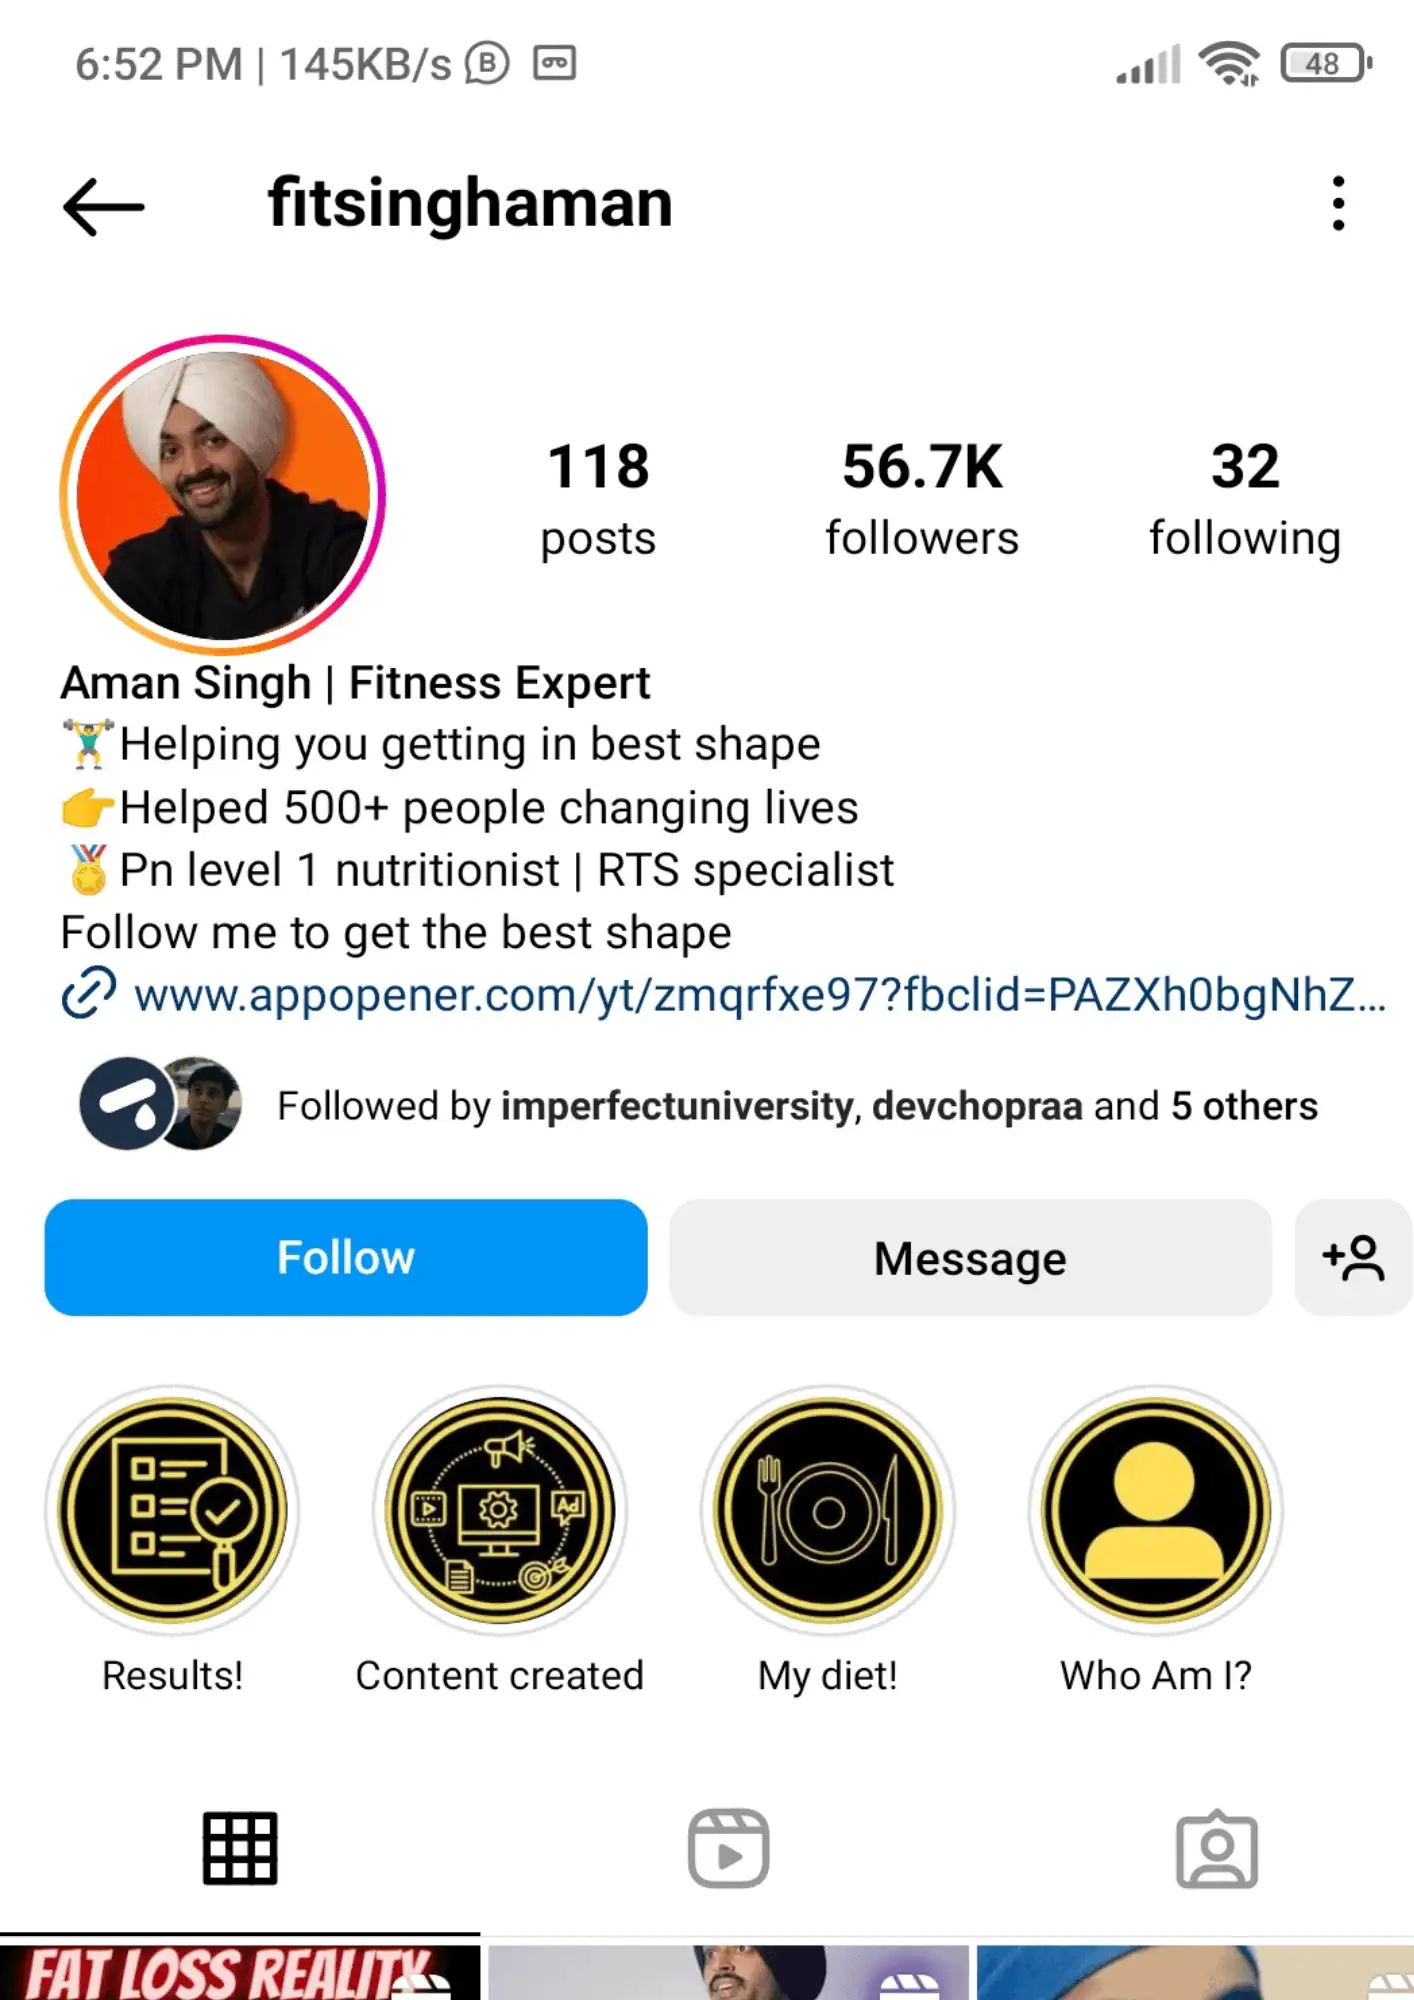Viewport: 1414px width, 2000px height.
Task: Tap the back arrow icon
Action: click(x=103, y=206)
